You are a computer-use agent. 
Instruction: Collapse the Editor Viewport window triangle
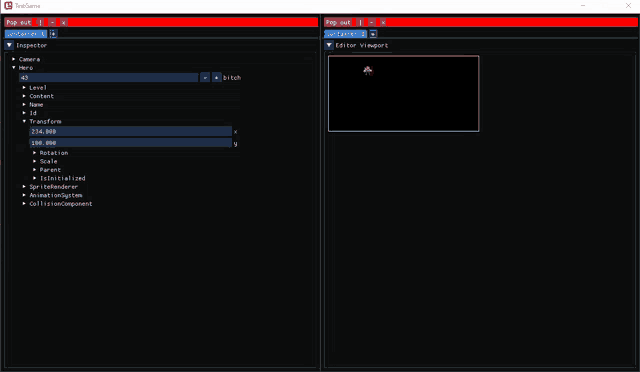coord(329,45)
